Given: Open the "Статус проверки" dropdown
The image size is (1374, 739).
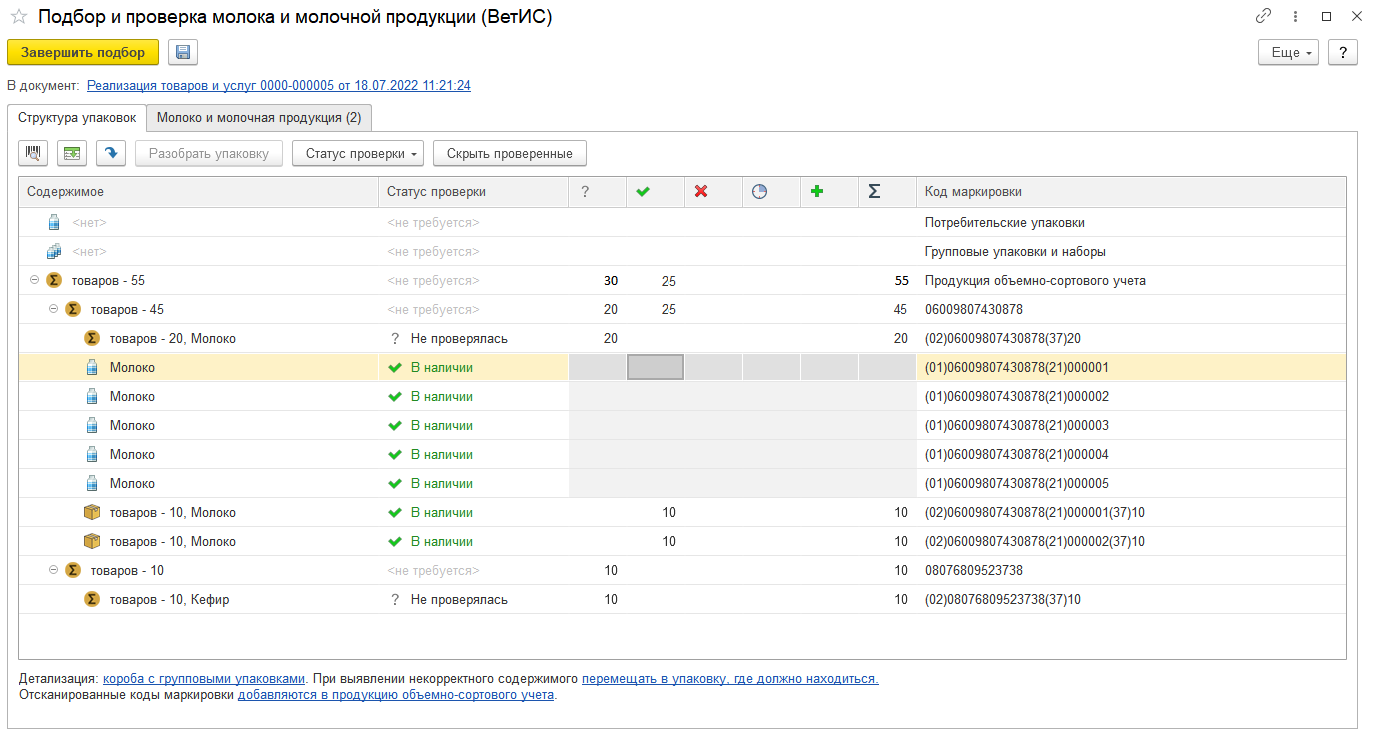Looking at the screenshot, I should coord(358,153).
